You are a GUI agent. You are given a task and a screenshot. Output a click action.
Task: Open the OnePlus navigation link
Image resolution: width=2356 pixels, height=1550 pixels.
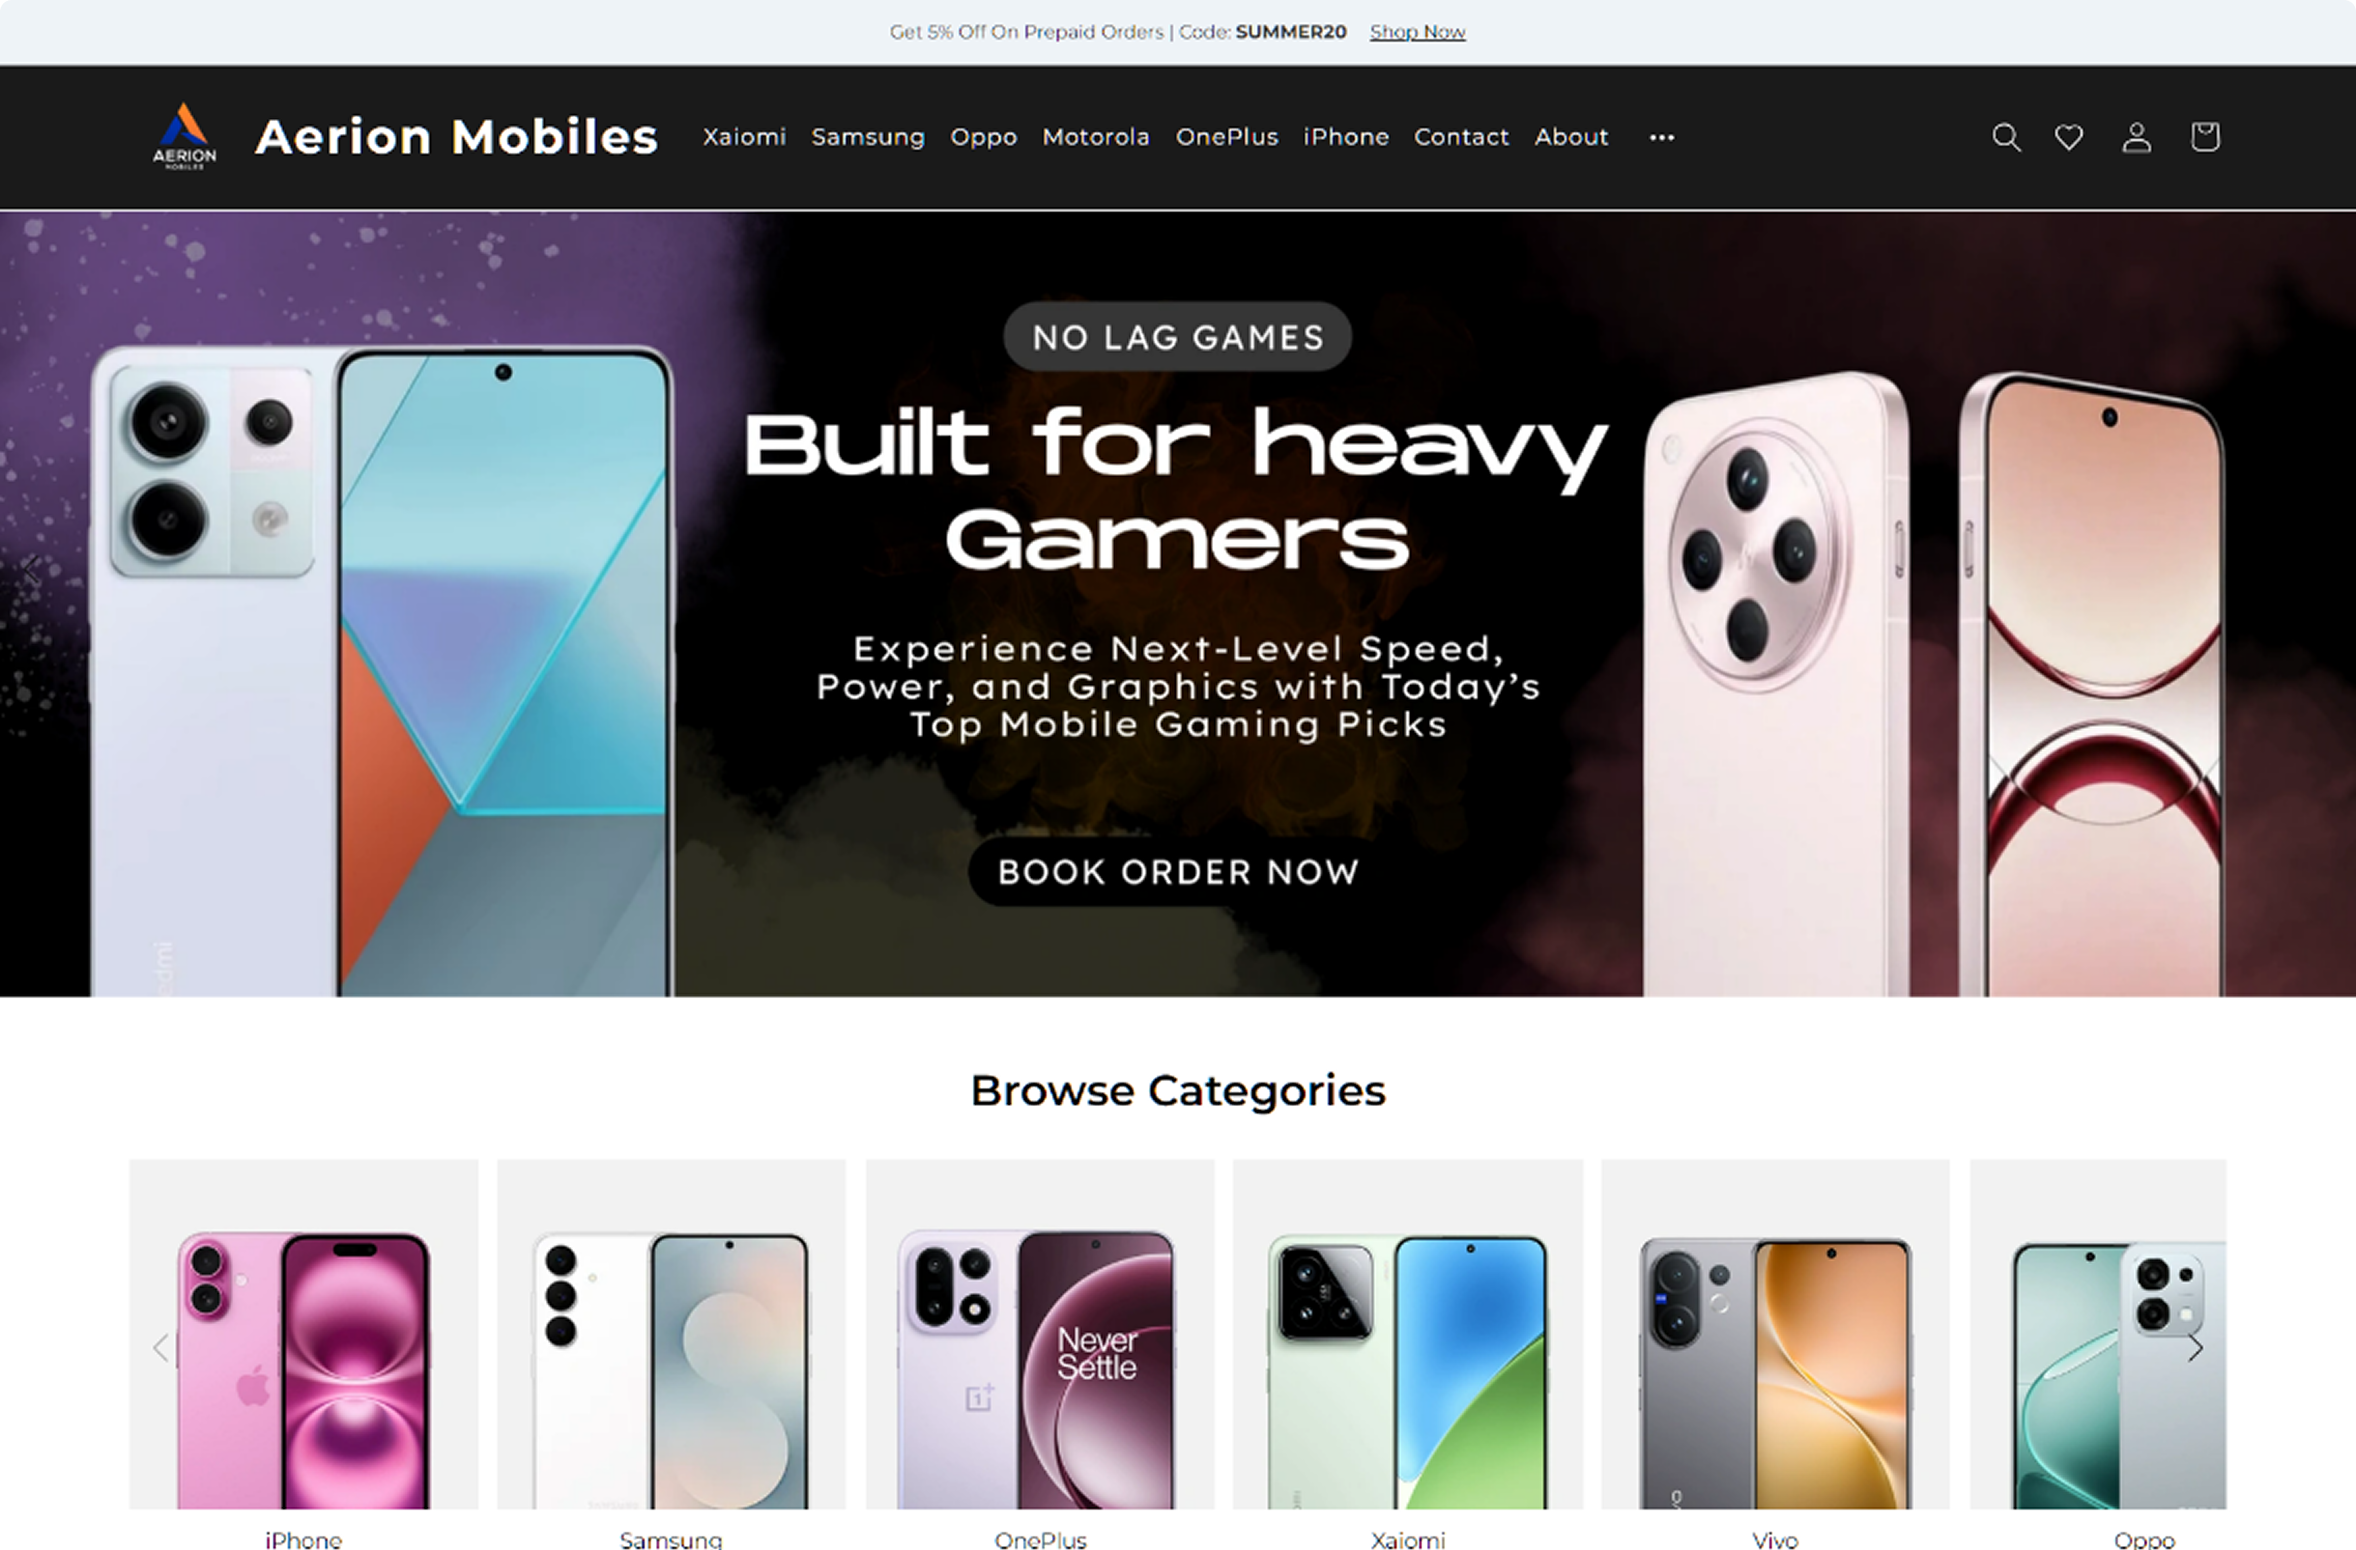(1227, 137)
